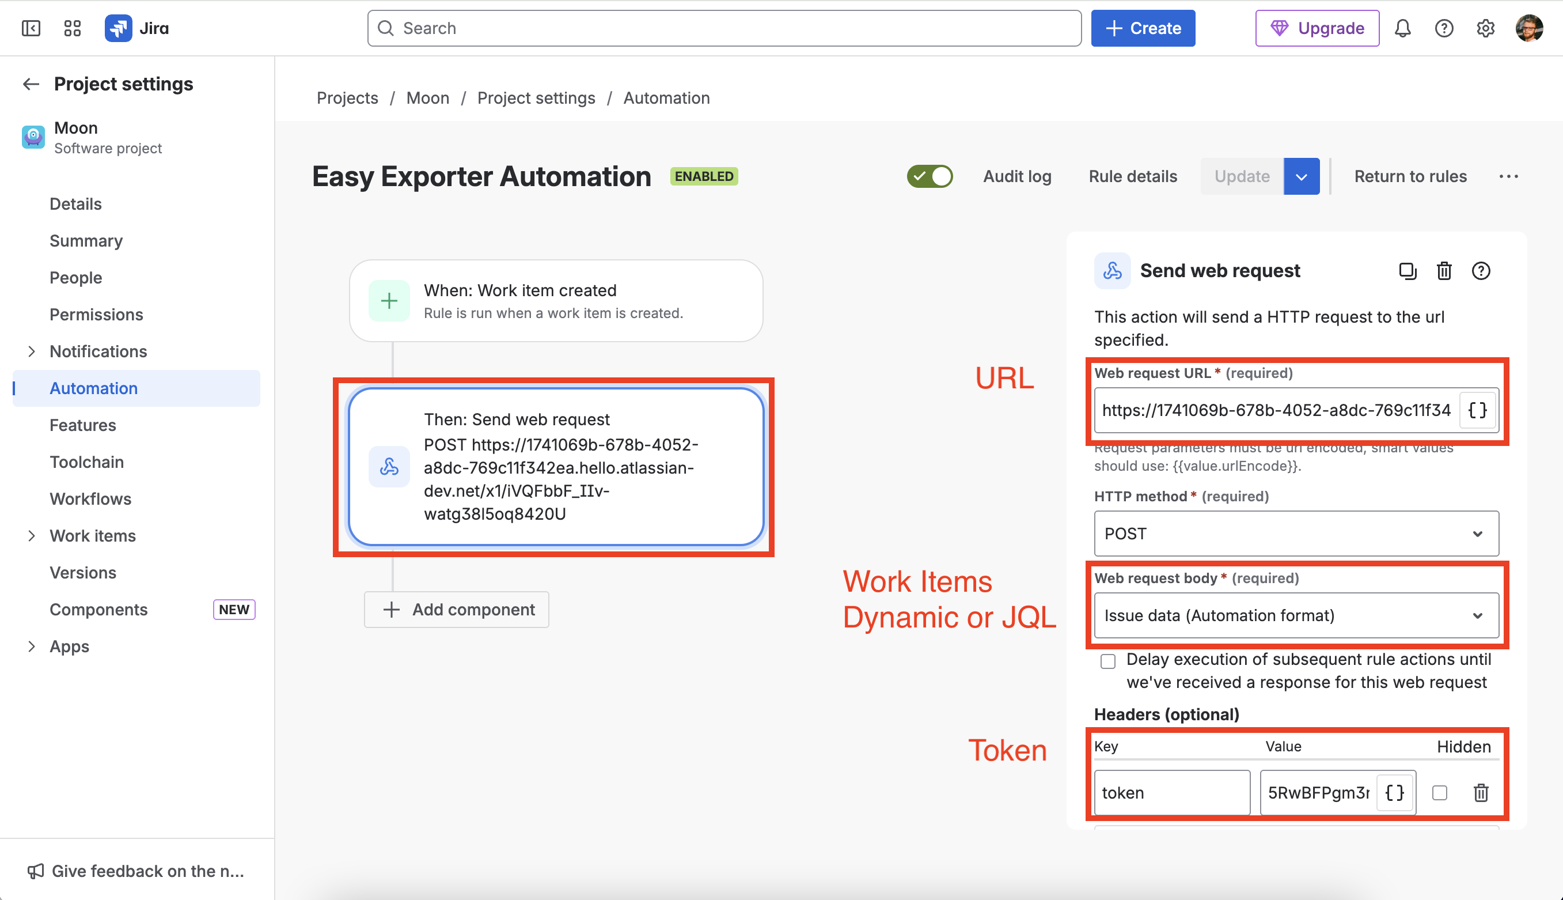The width and height of the screenshot is (1563, 900).
Task: Click the Projects breadcrumb link
Action: click(x=347, y=98)
